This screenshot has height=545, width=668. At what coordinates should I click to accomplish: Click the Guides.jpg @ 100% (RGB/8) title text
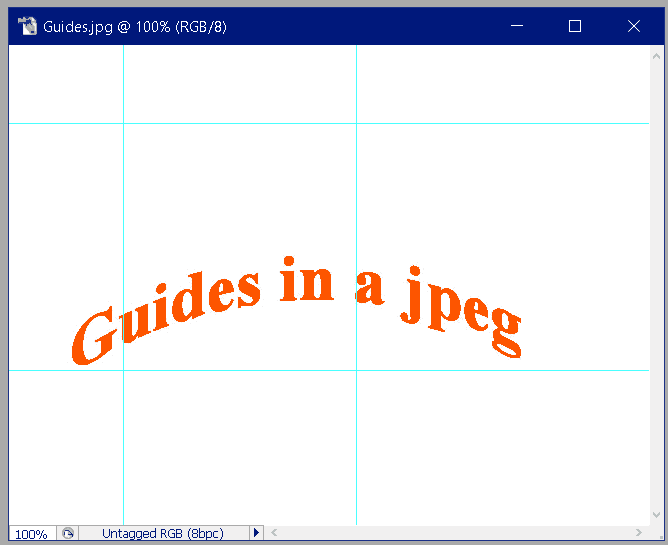click(x=135, y=27)
